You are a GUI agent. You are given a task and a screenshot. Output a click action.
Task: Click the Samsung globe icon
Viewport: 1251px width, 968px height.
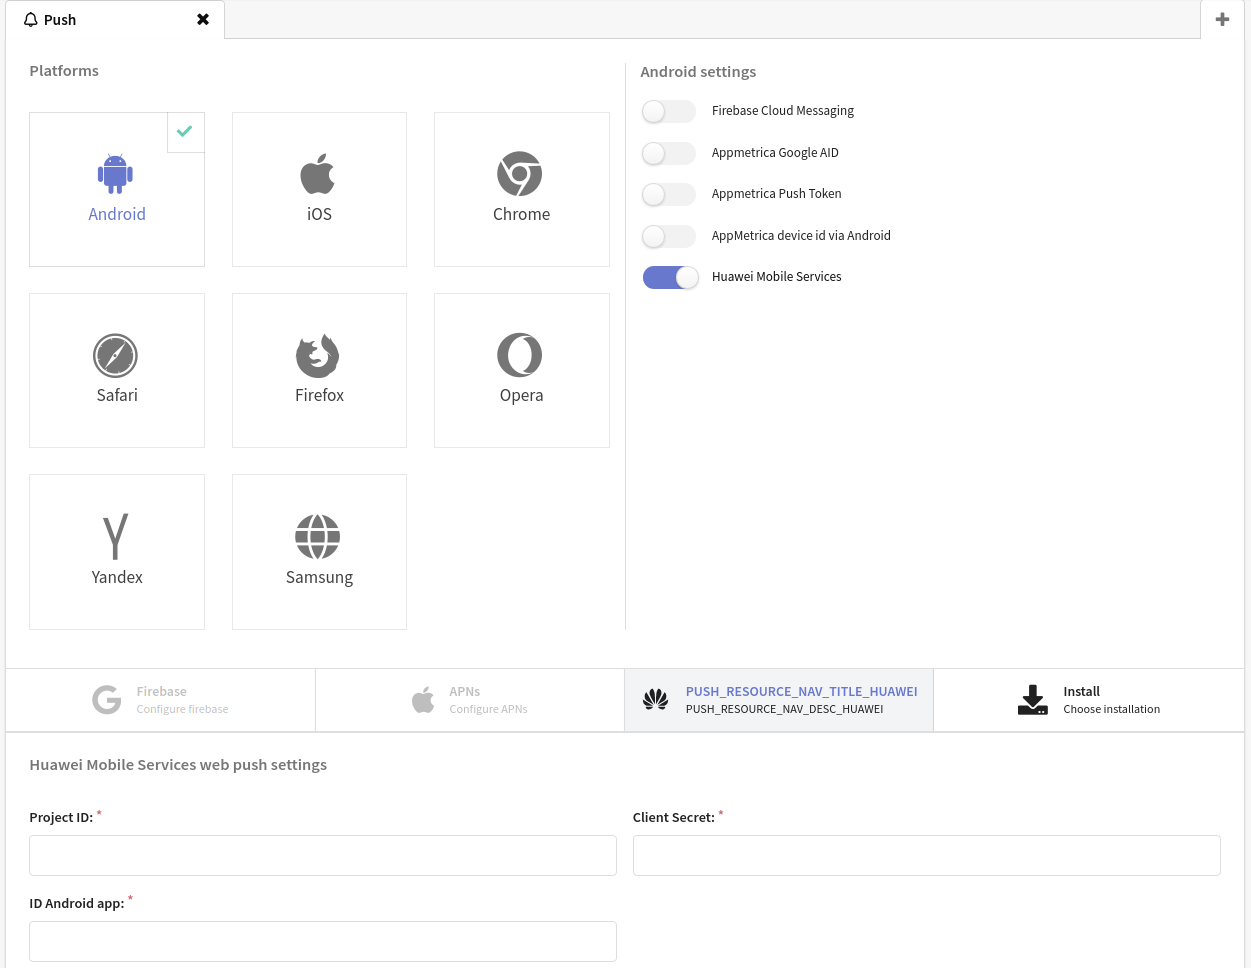318,537
